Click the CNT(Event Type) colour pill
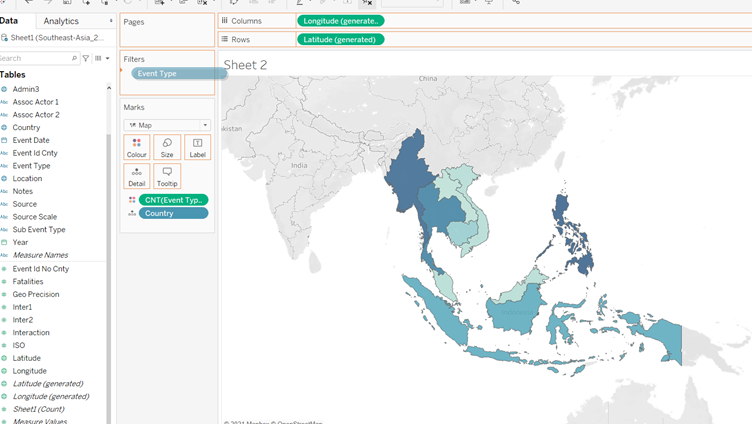The image size is (752, 424). click(173, 200)
